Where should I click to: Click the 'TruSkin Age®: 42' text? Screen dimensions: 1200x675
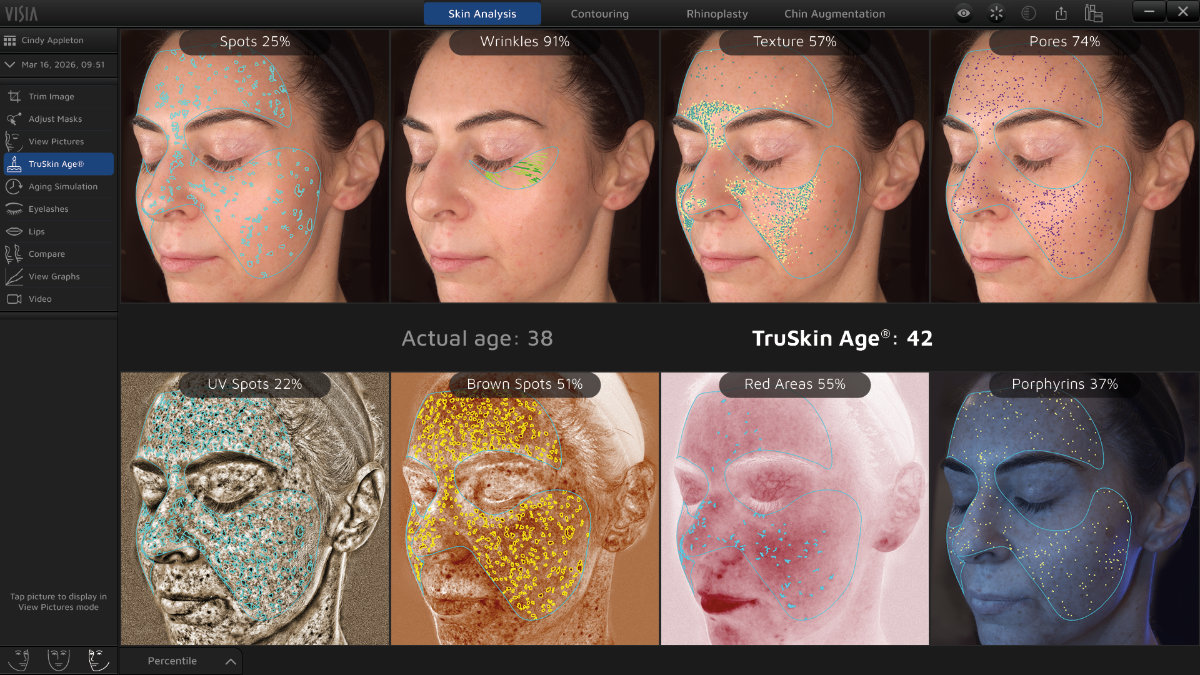(842, 338)
